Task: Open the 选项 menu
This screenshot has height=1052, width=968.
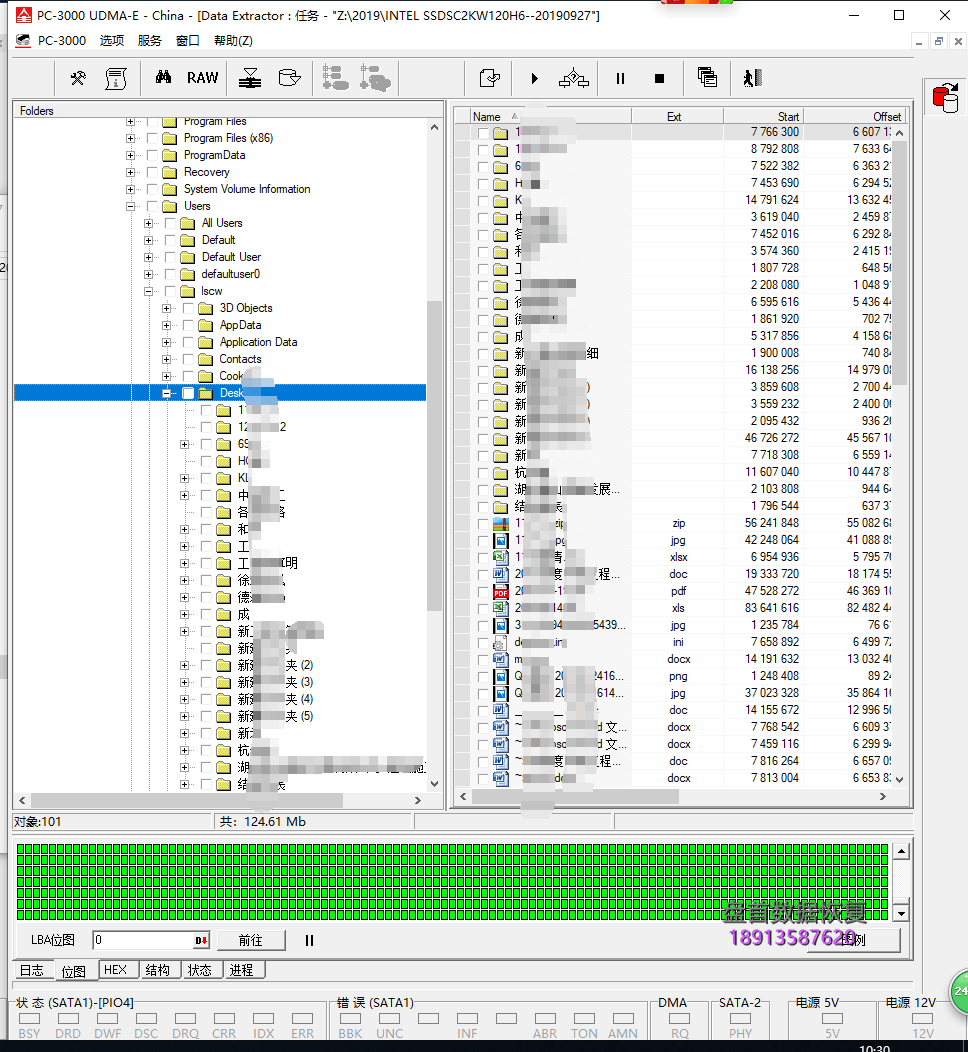Action: [x=112, y=41]
